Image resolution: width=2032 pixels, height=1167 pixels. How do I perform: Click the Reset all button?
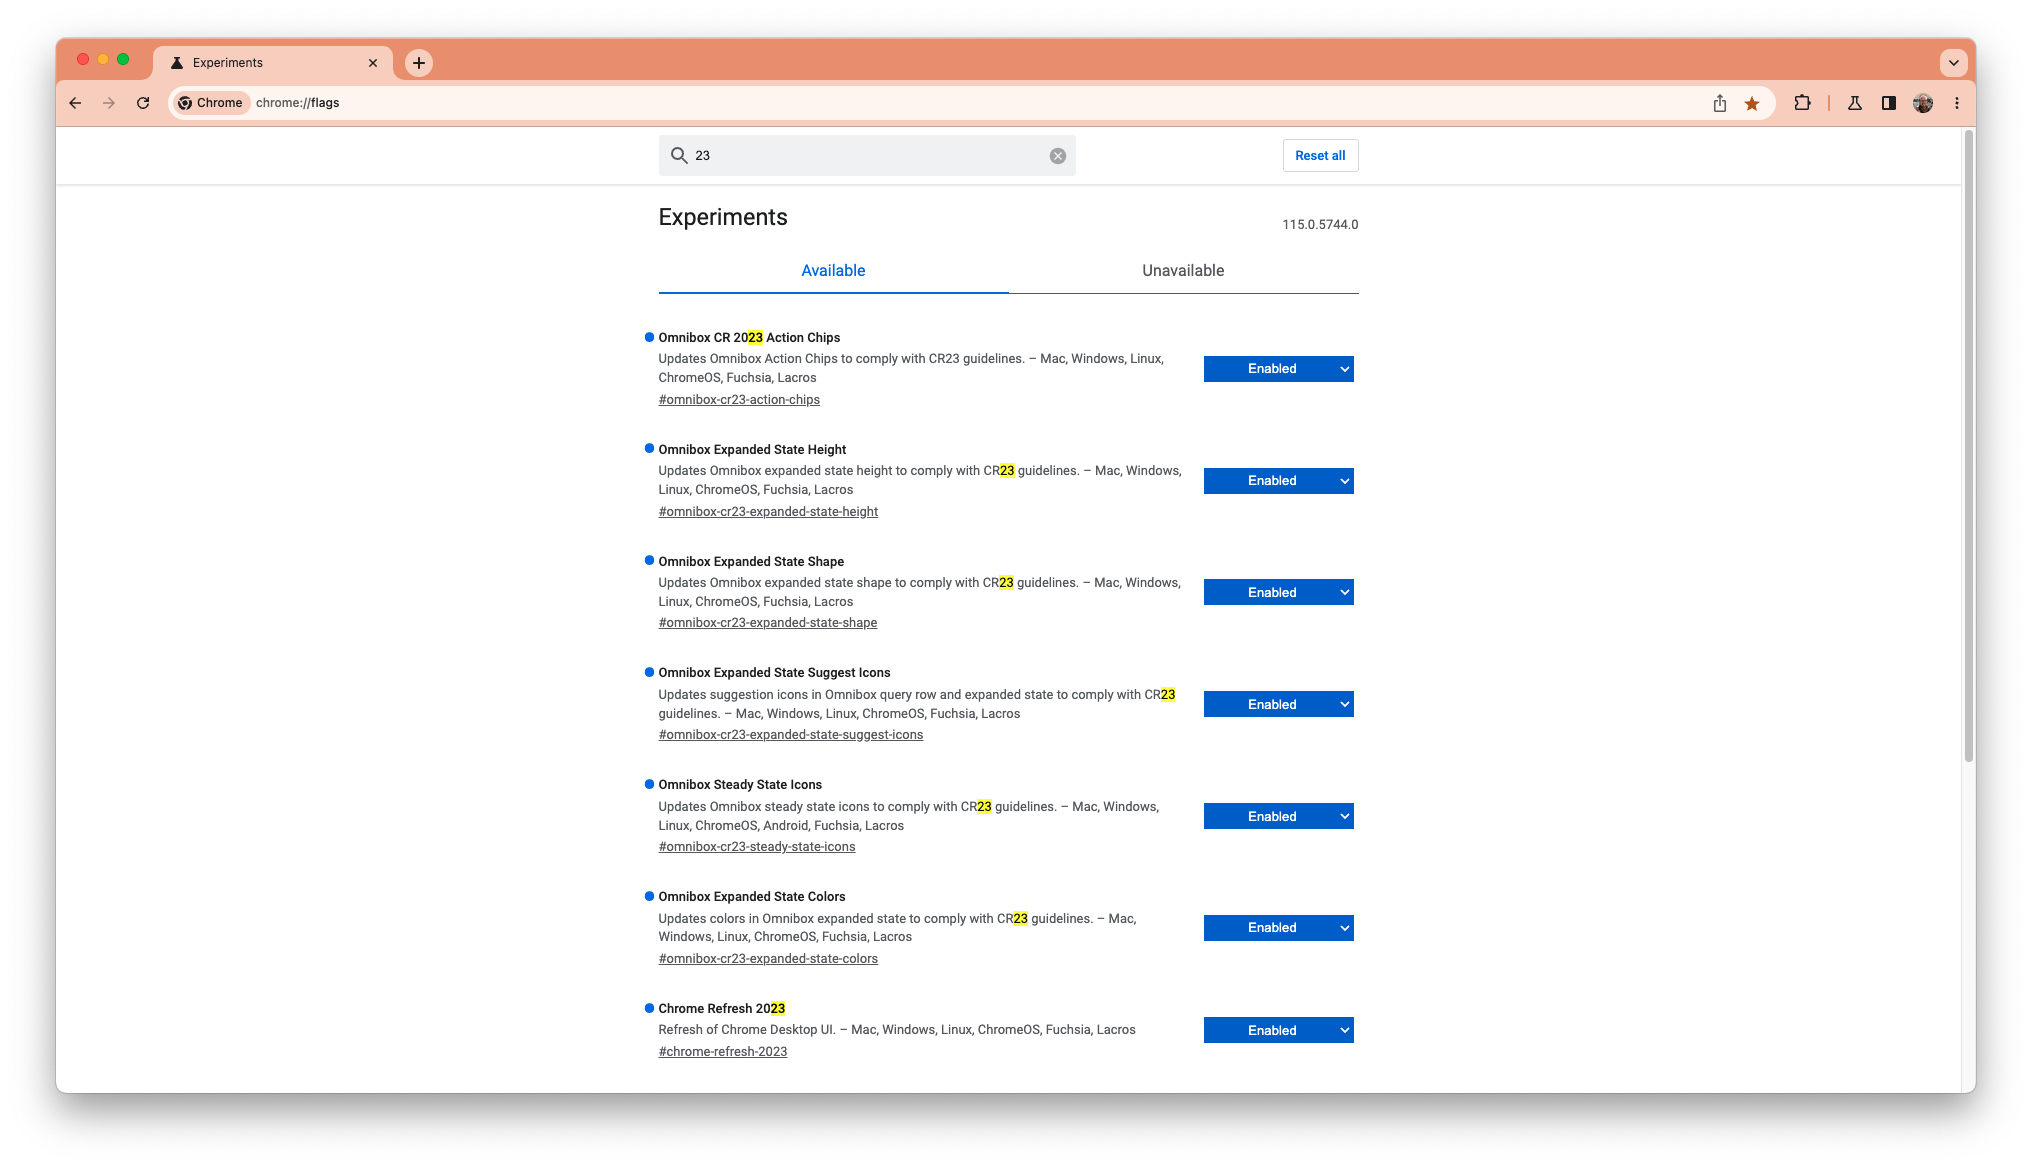tap(1320, 155)
